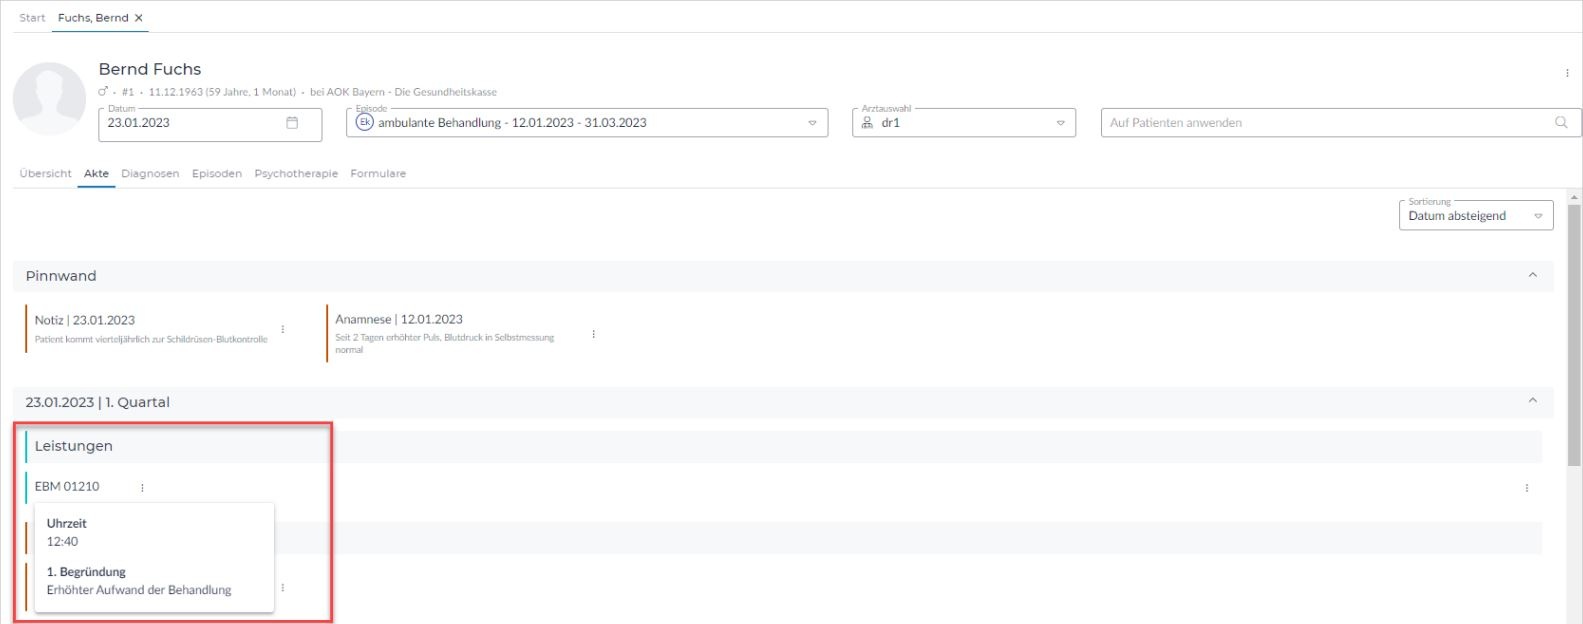Viewport: 1583px width, 624px height.
Task: Collapse the 23.01.2023 1. Quartal section
Action: tap(1532, 401)
